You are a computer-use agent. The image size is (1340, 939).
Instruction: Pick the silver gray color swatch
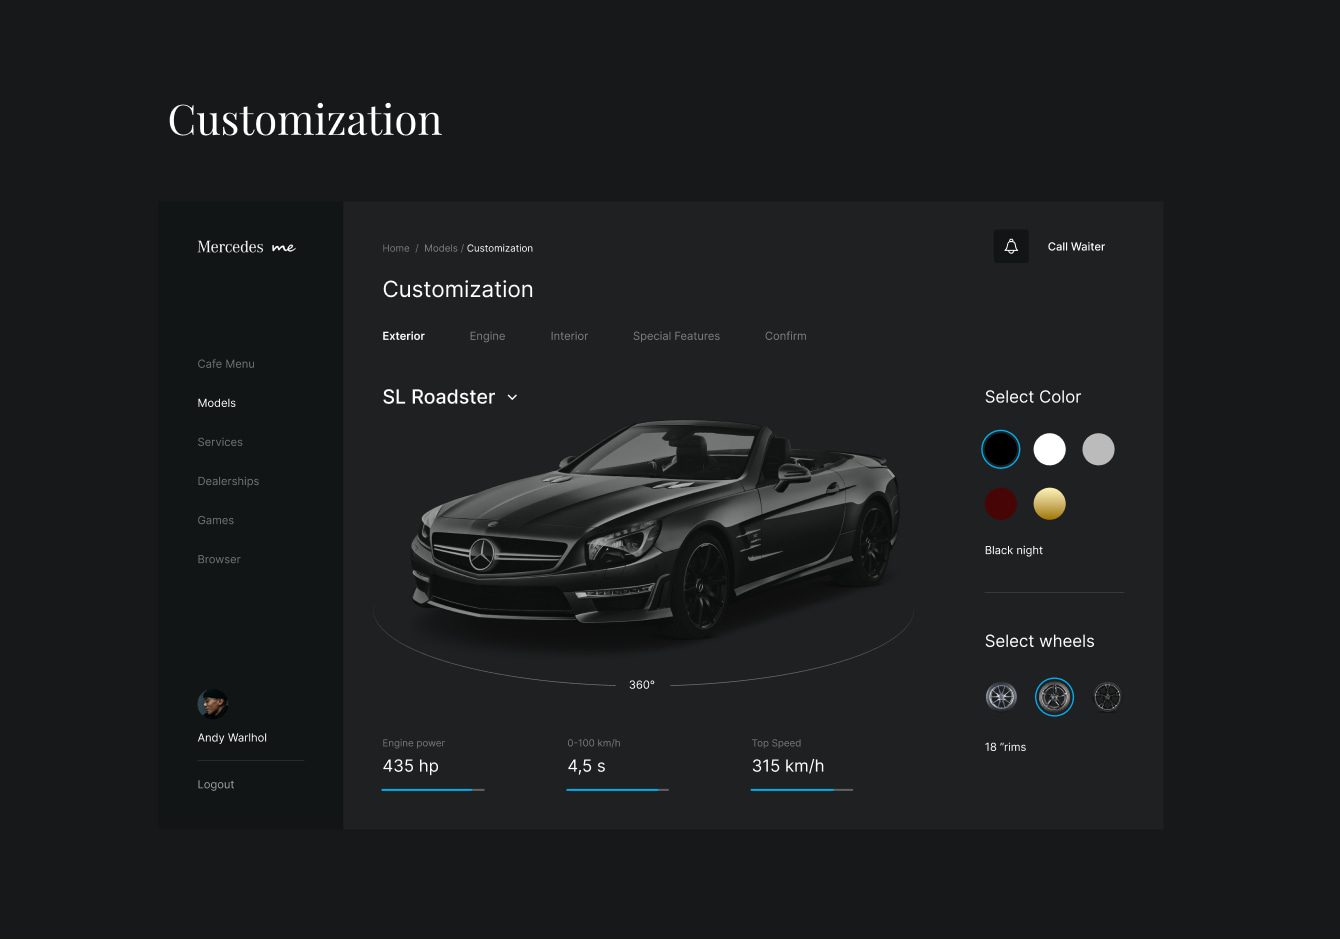coord(1098,450)
